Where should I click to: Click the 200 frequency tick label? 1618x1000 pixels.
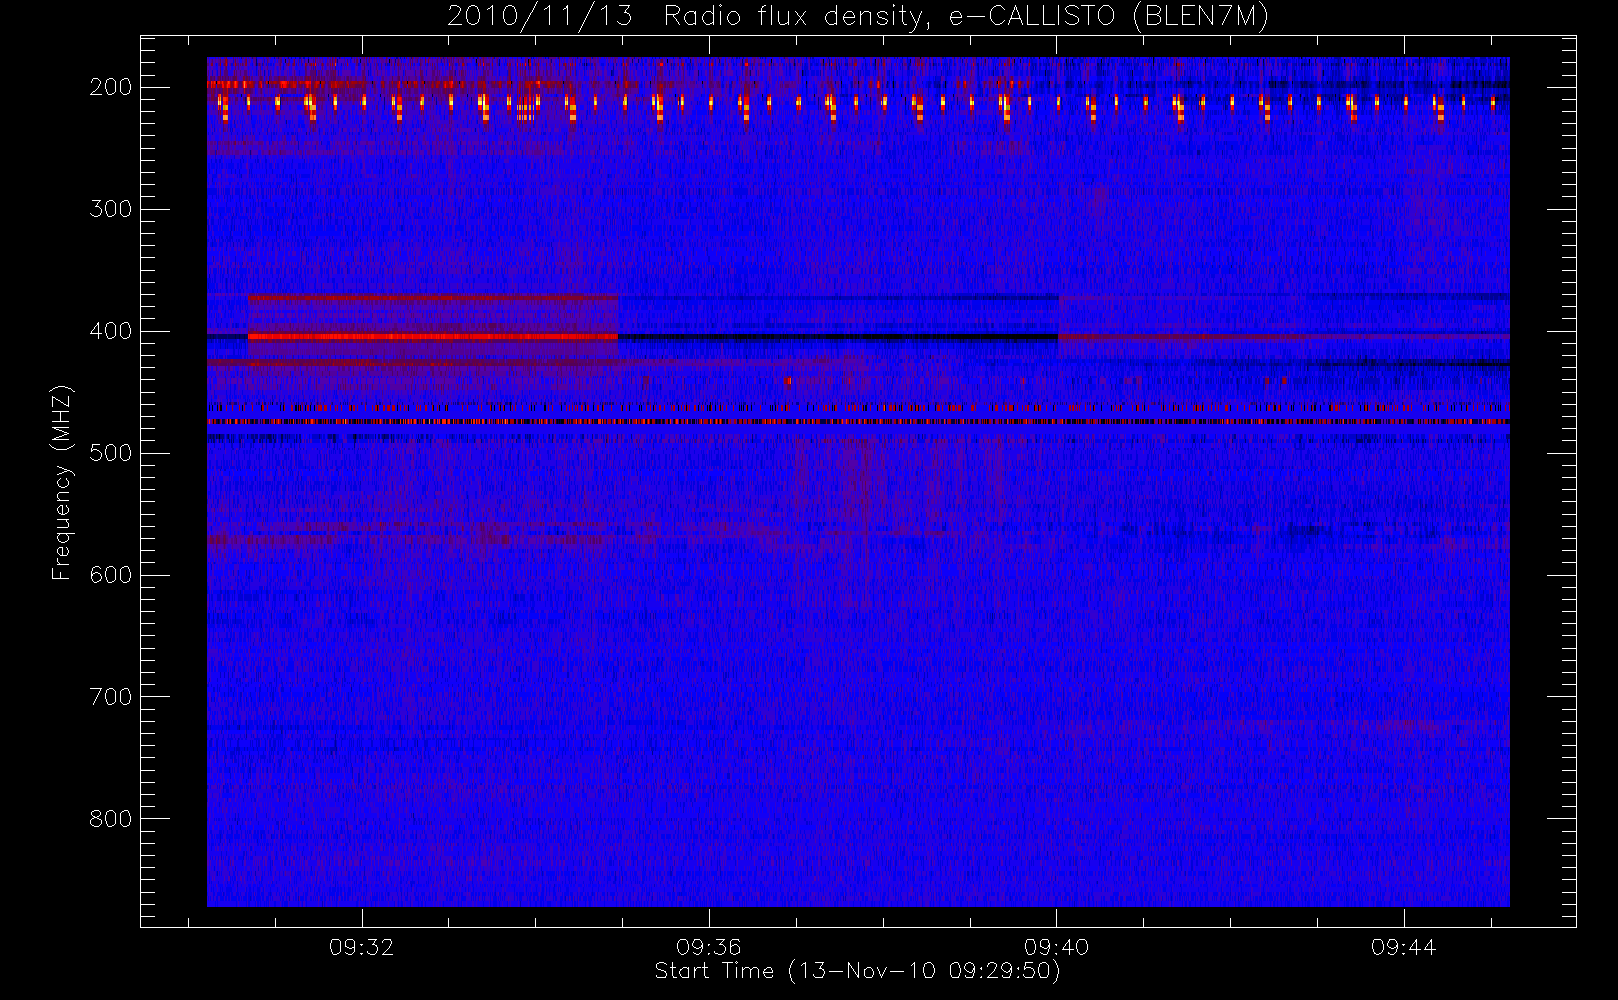[x=111, y=87]
